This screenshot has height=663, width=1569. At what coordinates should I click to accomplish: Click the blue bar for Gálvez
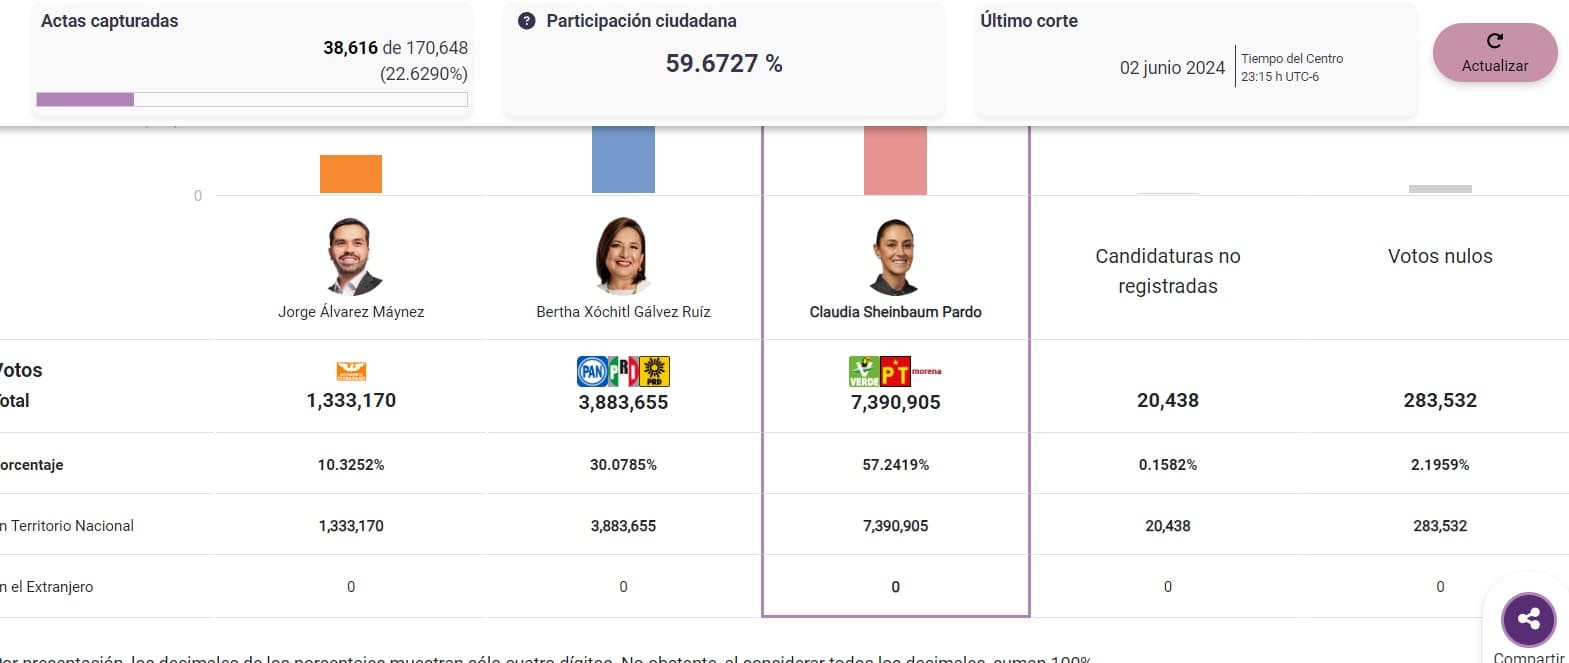(623, 159)
